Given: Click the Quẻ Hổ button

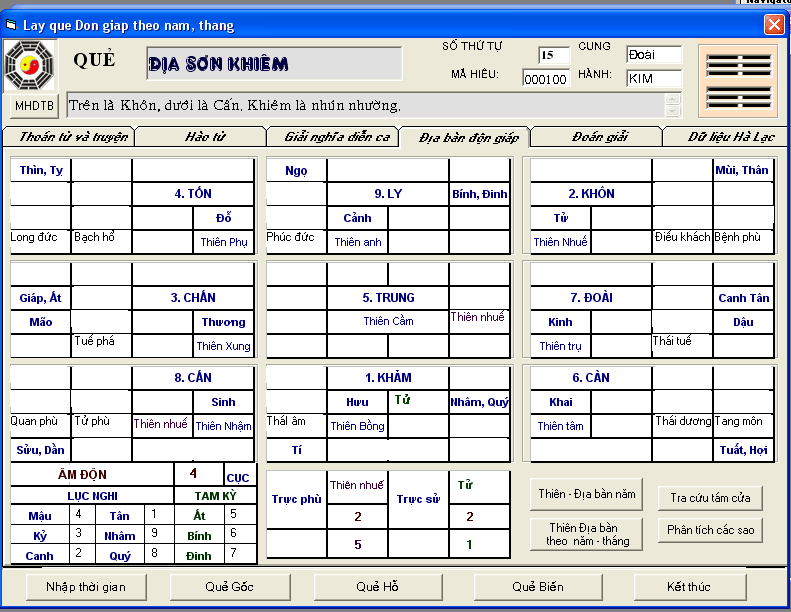Looking at the screenshot, I should (378, 586).
